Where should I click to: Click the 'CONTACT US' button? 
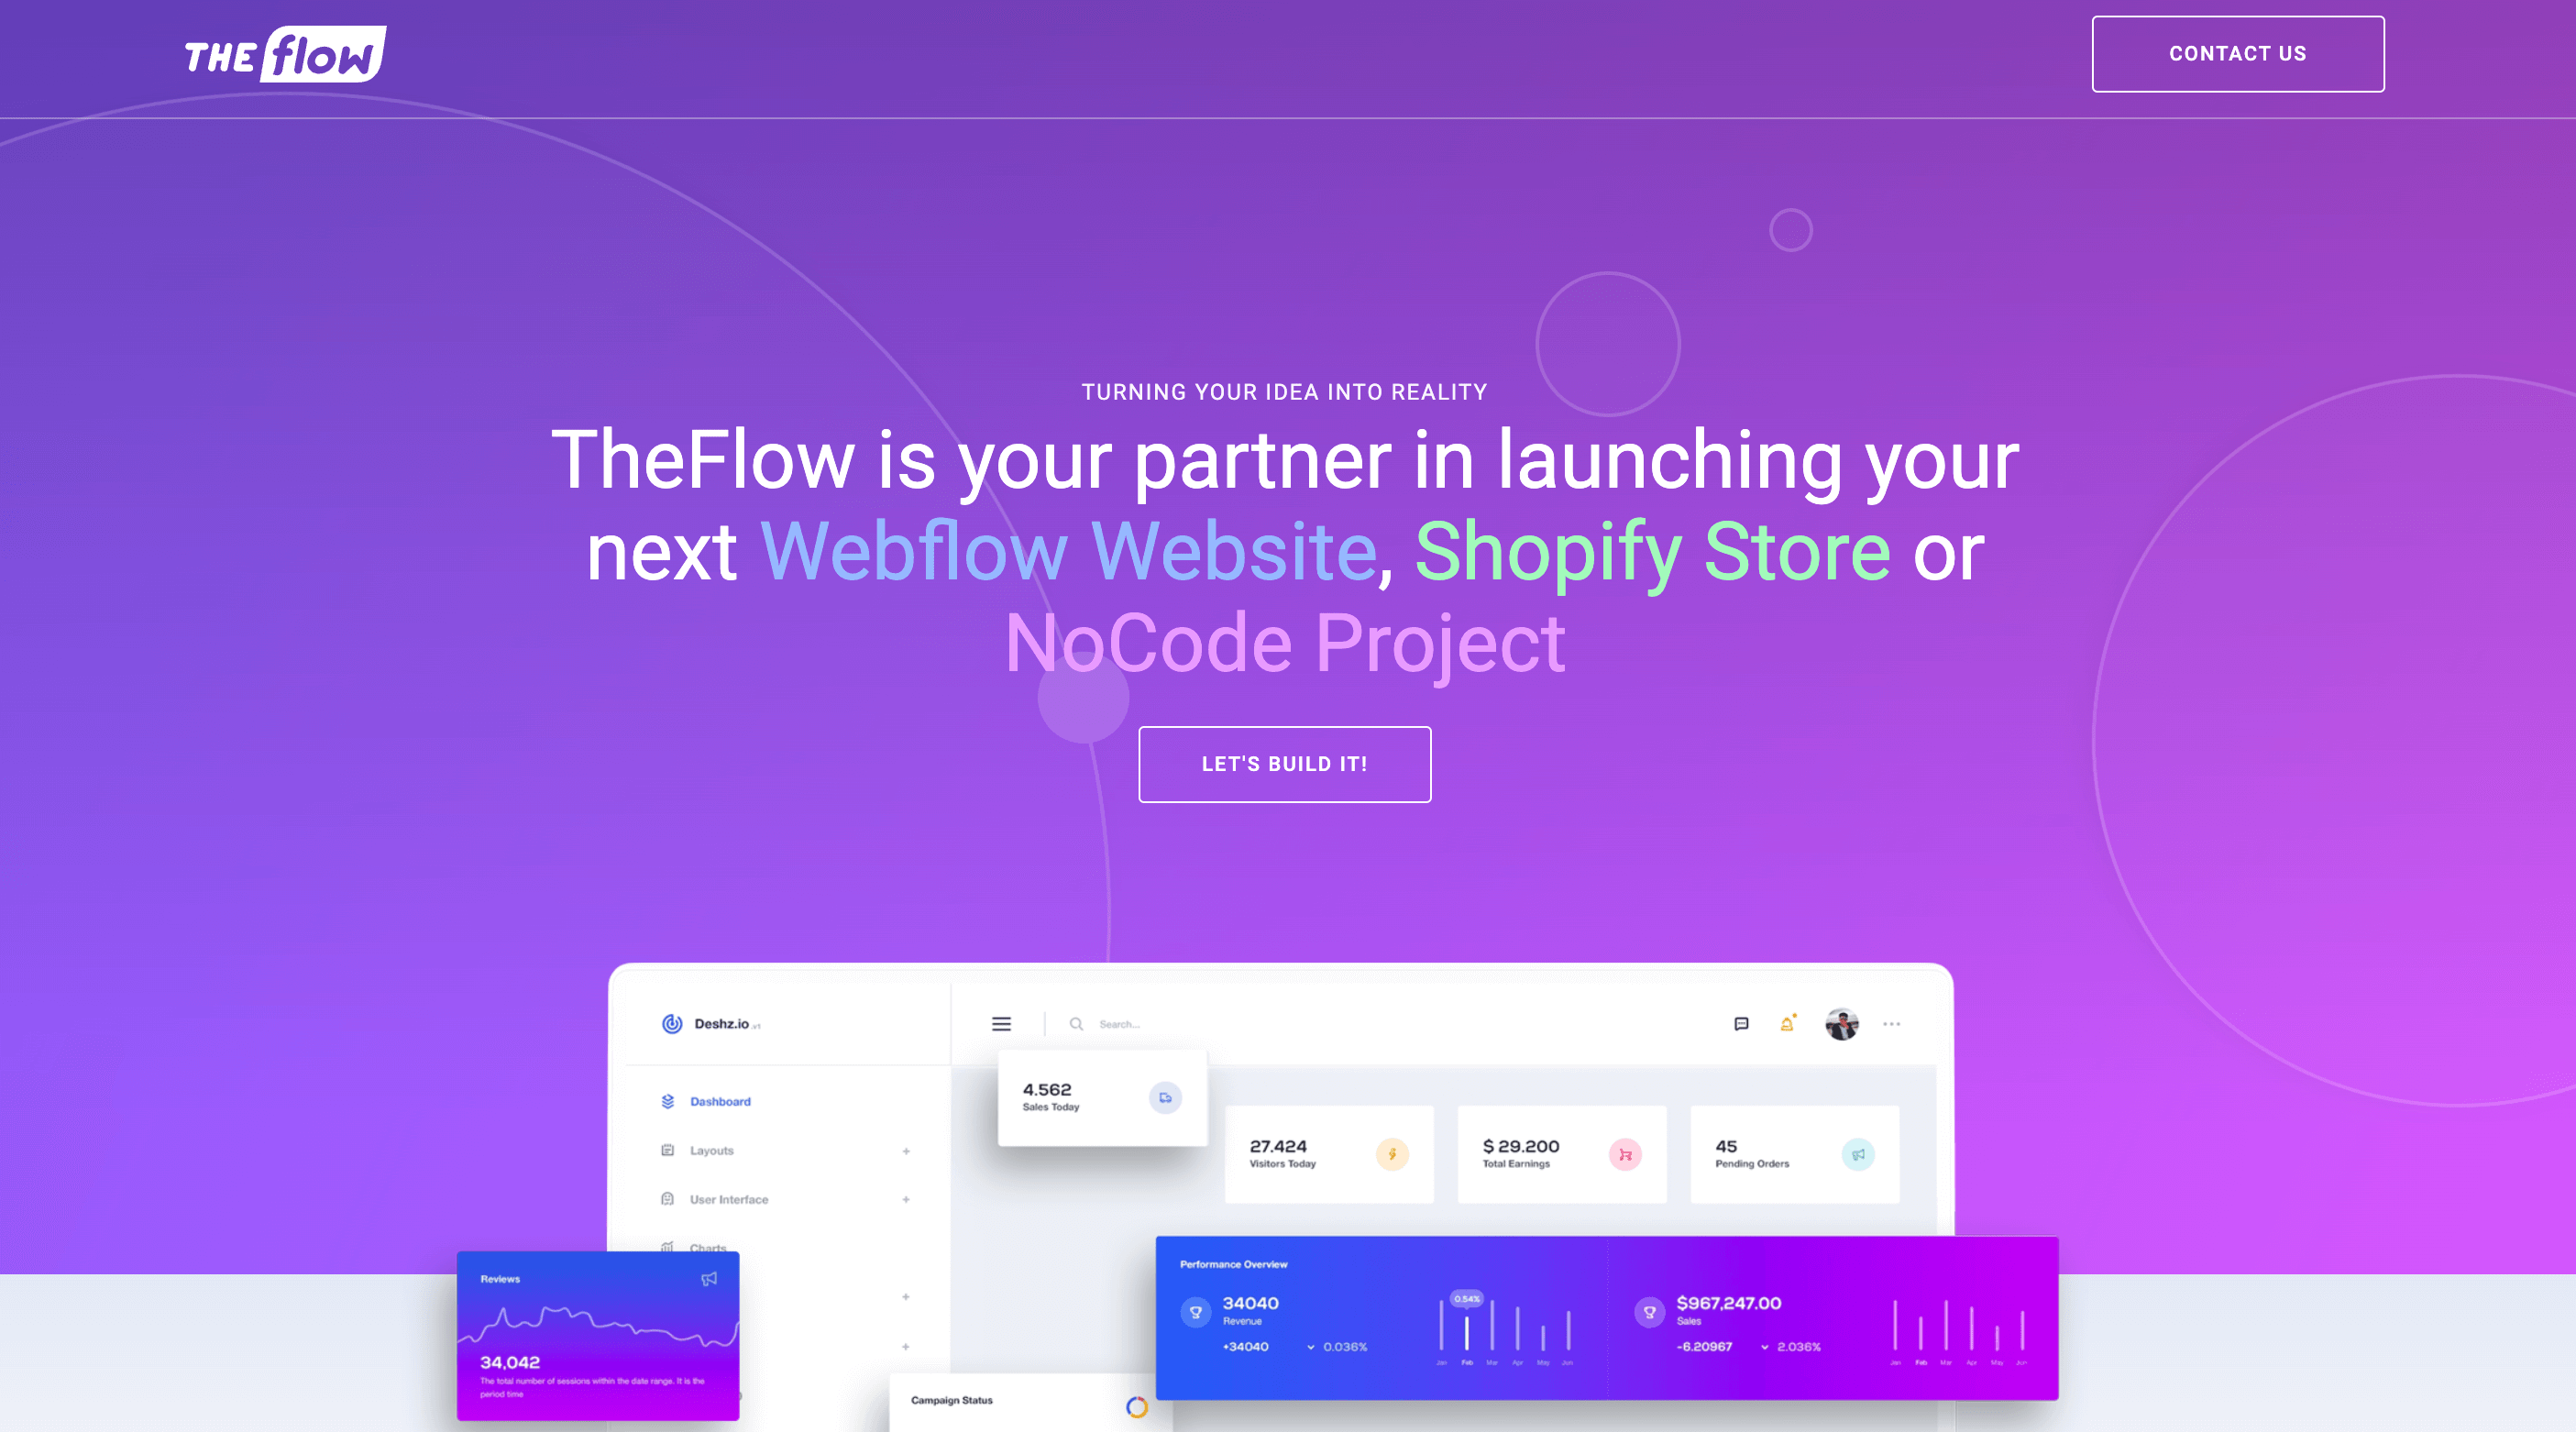2238,53
